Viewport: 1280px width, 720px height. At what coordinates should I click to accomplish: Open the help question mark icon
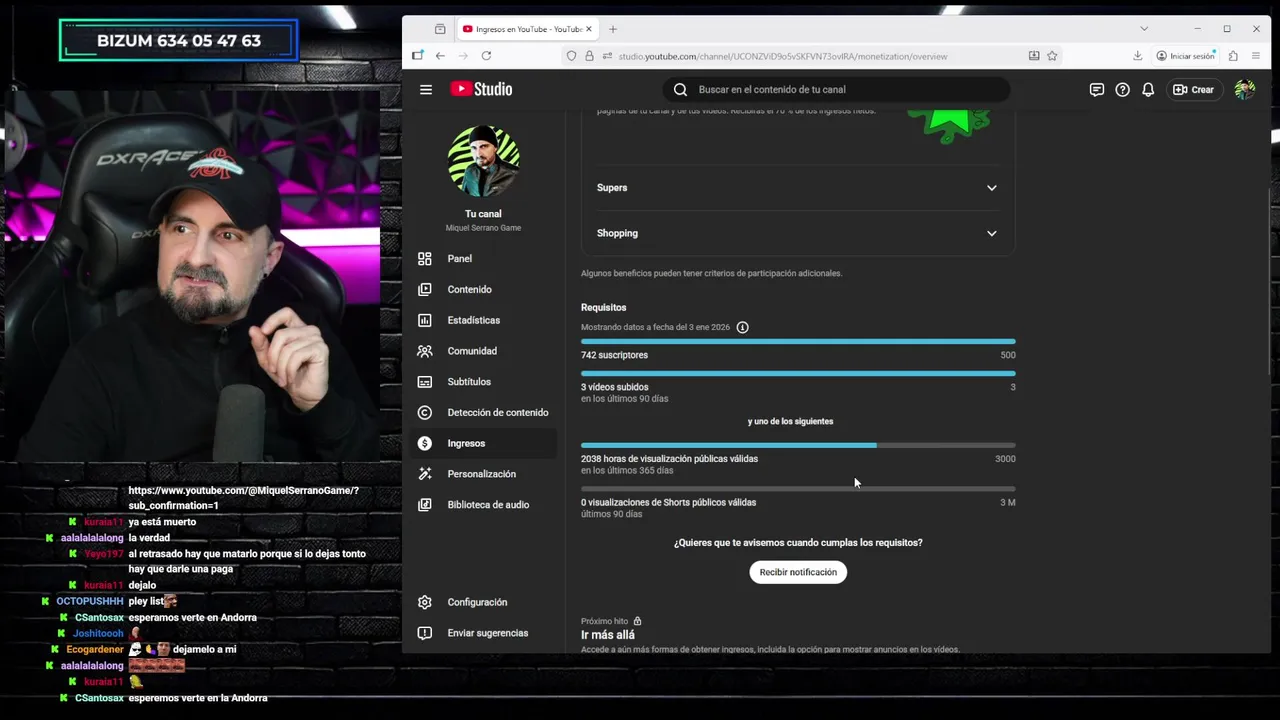1122,89
